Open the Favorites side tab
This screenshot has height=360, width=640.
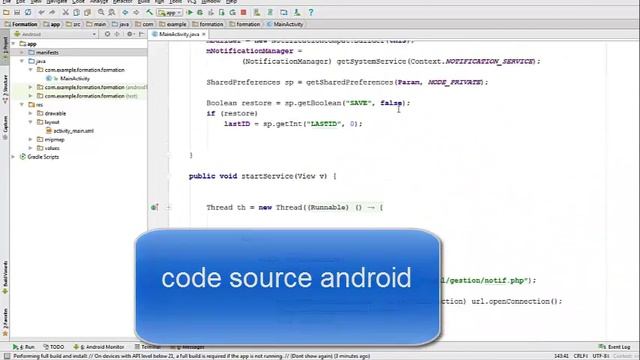[x=5, y=322]
